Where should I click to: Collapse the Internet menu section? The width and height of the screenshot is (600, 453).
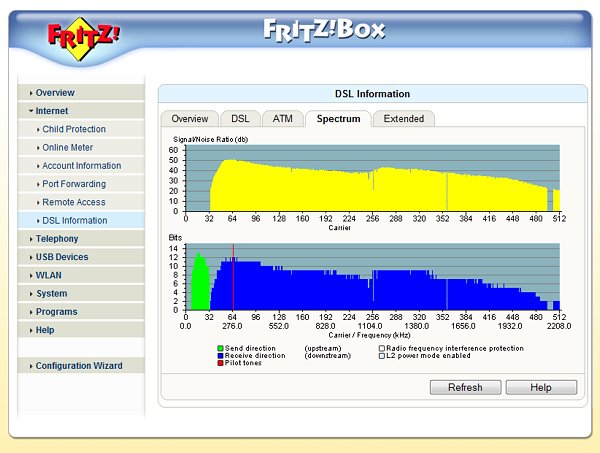pyautogui.click(x=52, y=111)
